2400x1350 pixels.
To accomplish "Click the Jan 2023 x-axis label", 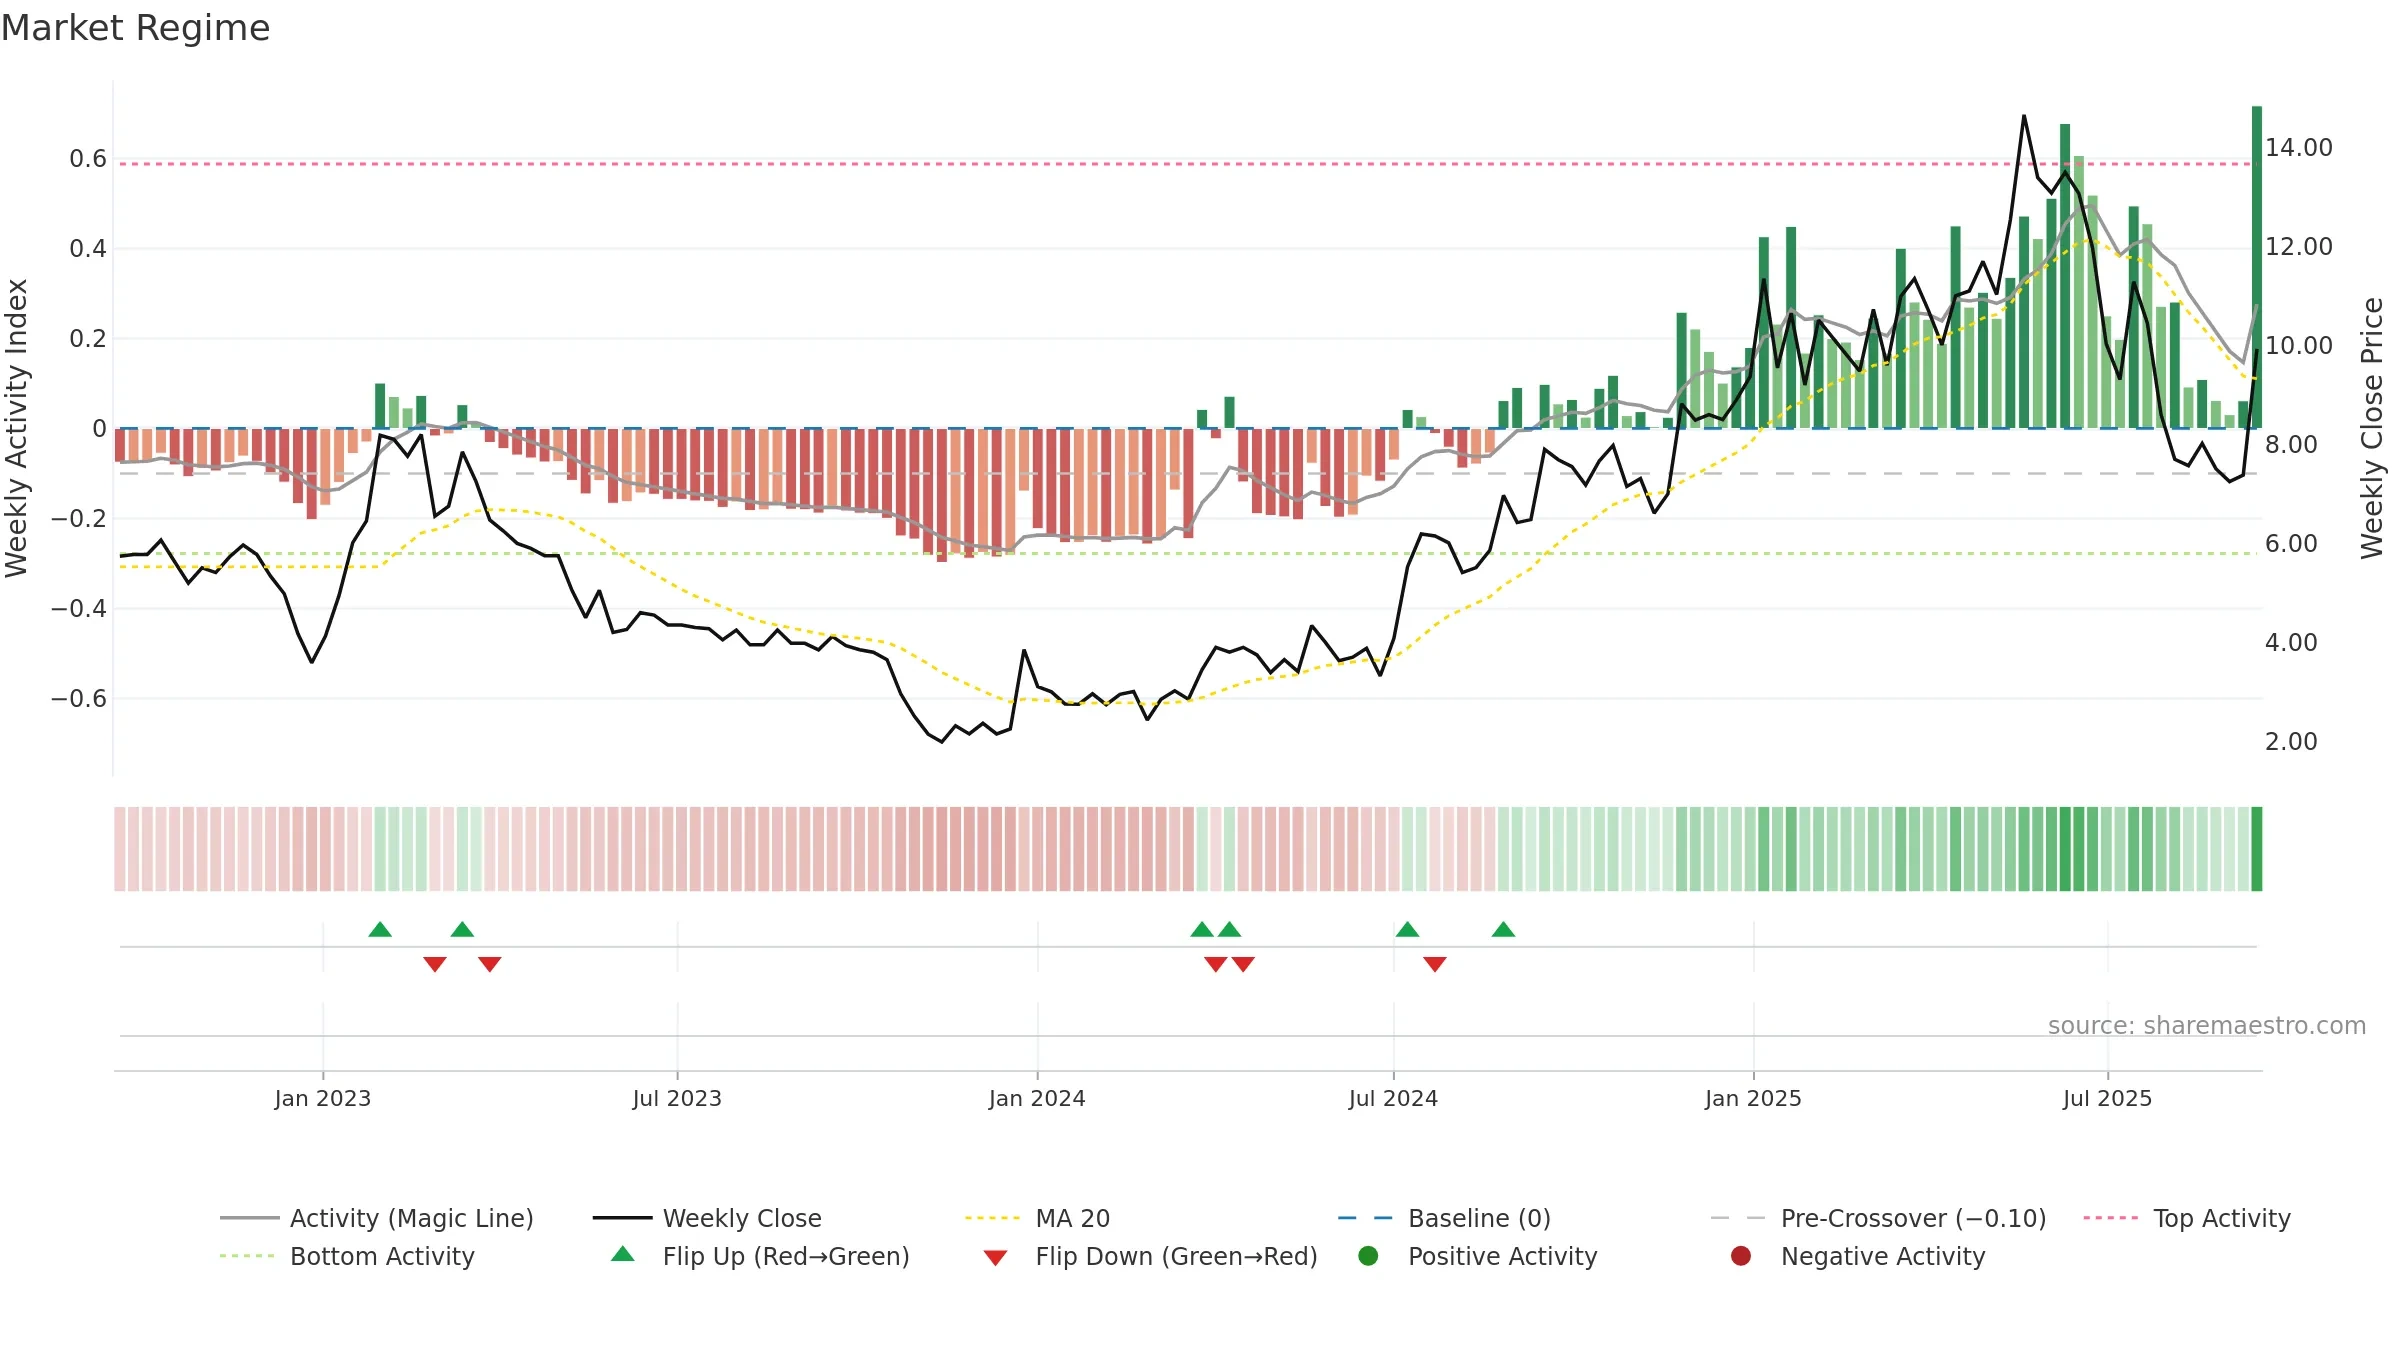I will (323, 1099).
